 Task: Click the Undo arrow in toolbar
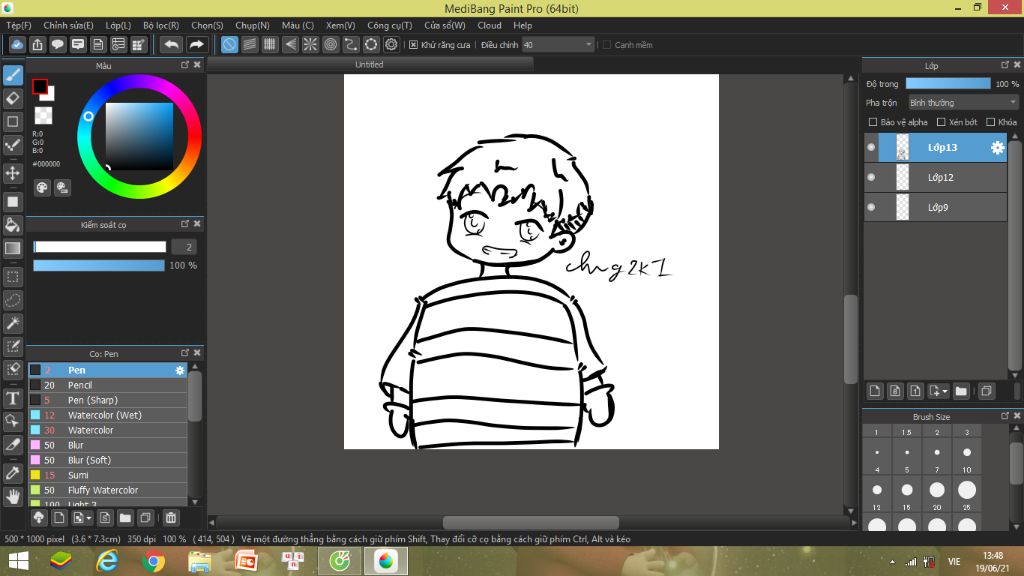coord(171,44)
